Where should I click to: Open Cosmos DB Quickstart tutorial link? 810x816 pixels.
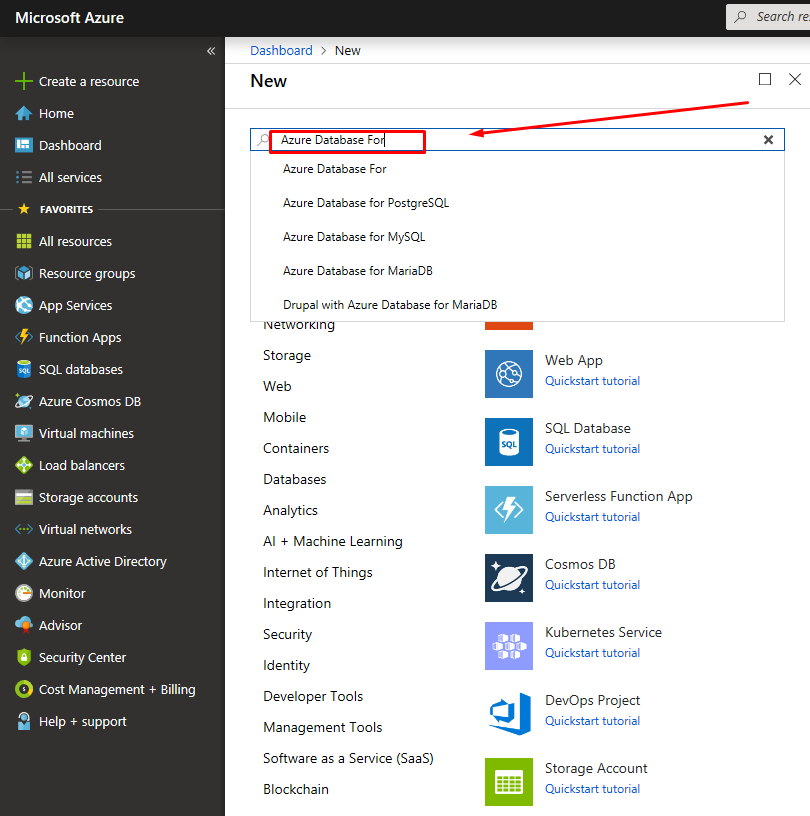pyautogui.click(x=592, y=585)
